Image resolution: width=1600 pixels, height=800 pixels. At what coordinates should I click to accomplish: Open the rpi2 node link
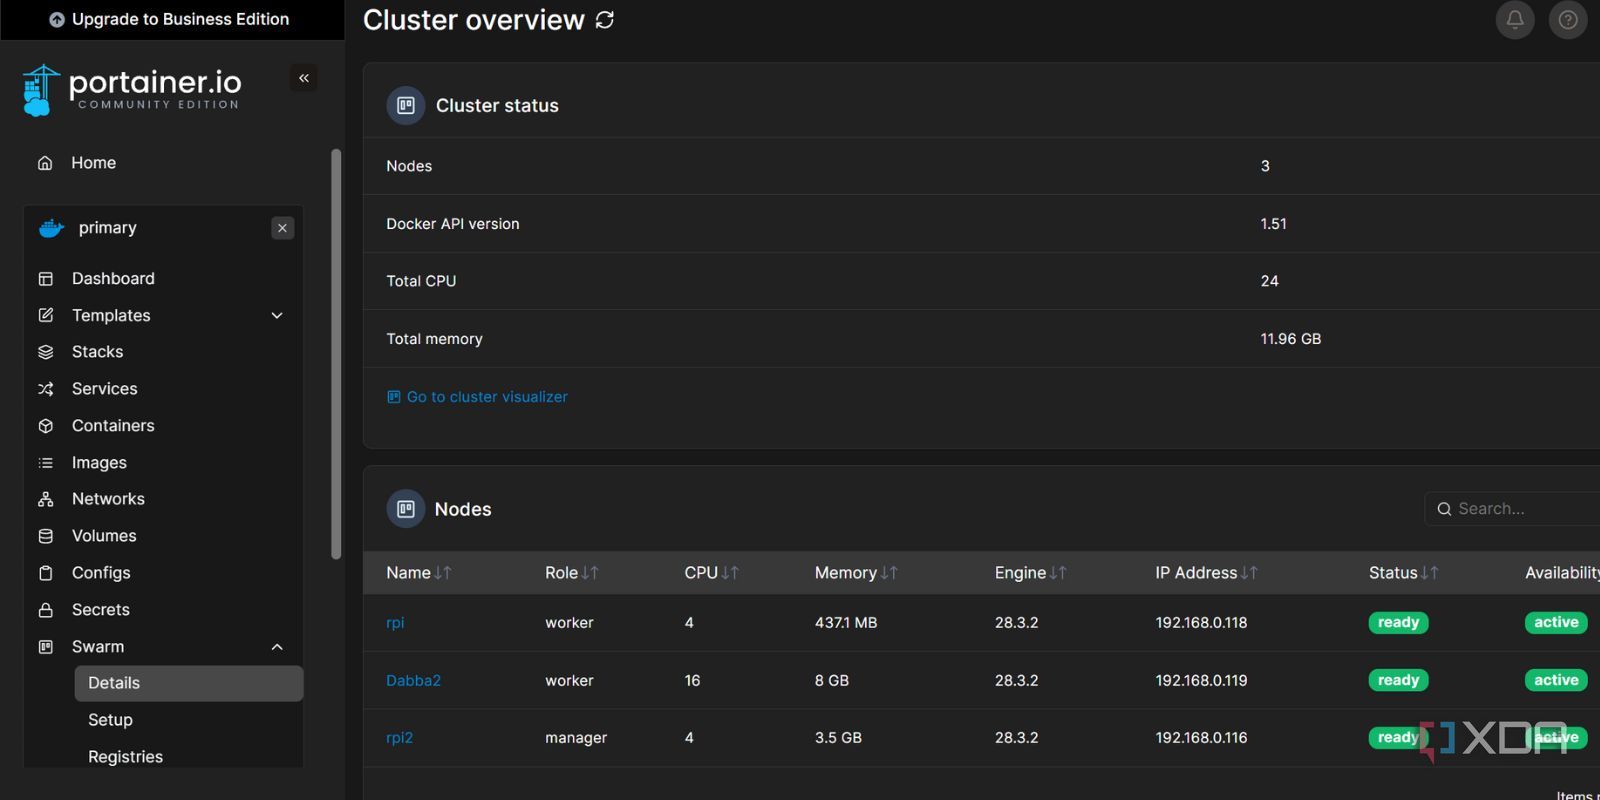[x=399, y=738]
